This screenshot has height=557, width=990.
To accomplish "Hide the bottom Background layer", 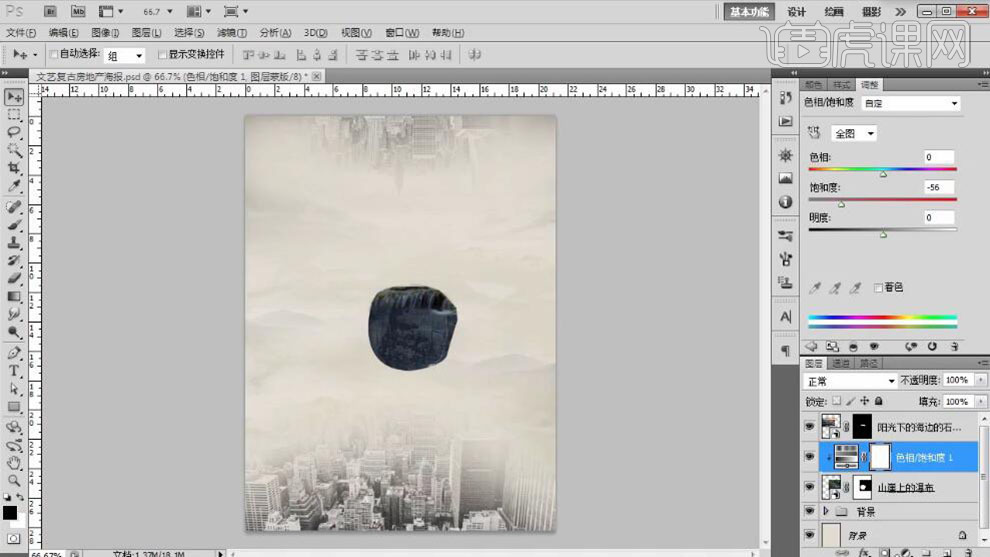I will 809,535.
